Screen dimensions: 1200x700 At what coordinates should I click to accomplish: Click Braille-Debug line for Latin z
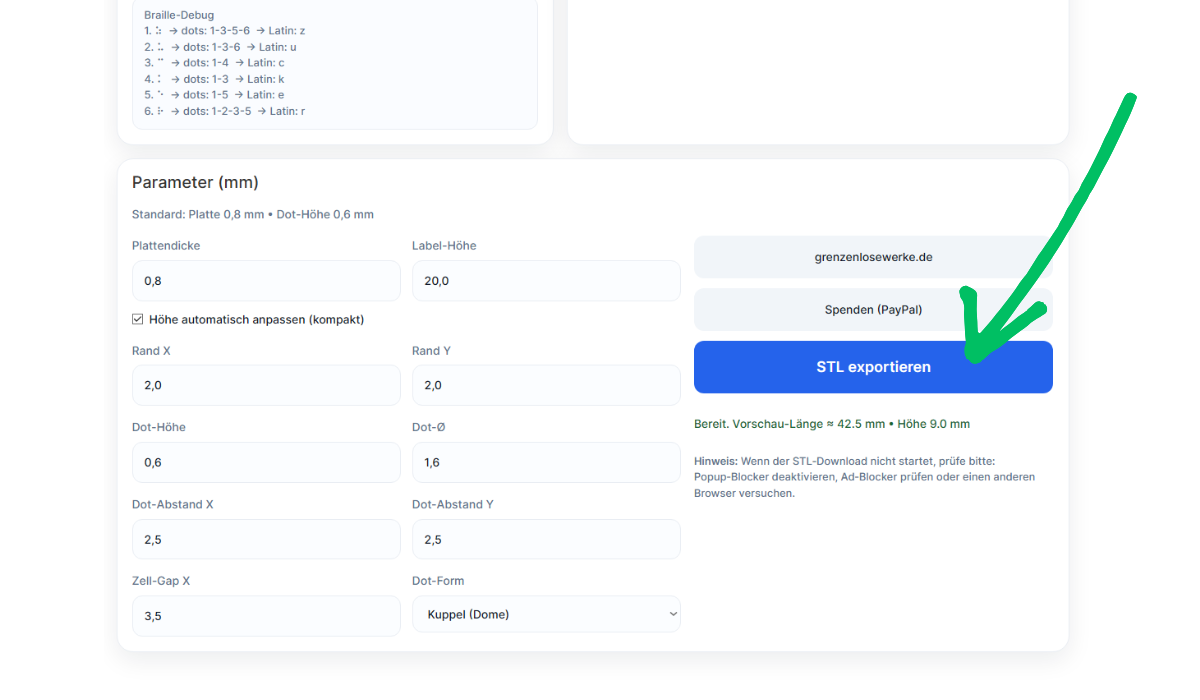click(225, 31)
